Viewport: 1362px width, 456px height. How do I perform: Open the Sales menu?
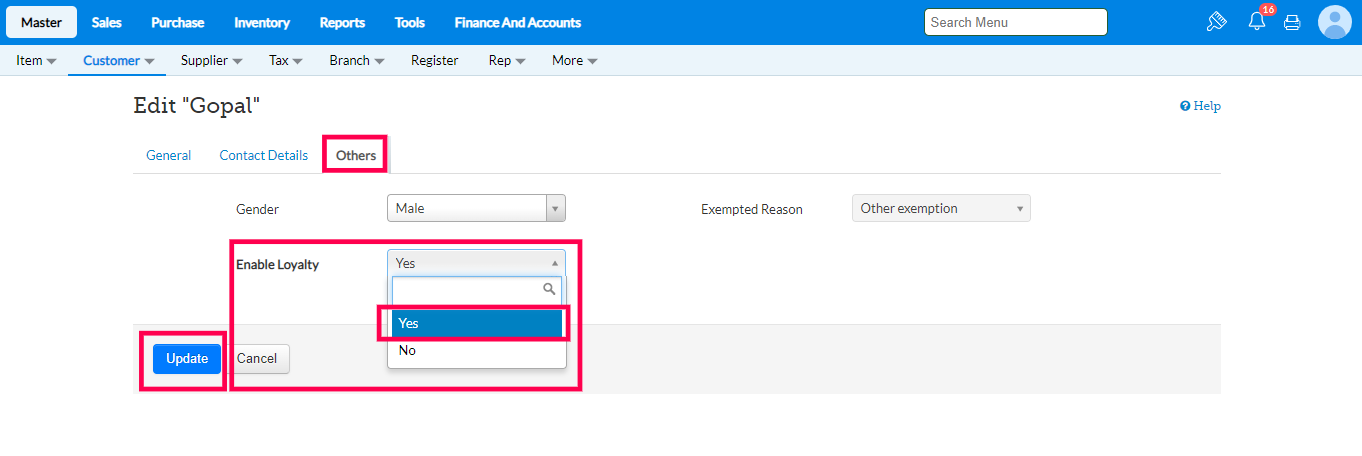point(106,22)
